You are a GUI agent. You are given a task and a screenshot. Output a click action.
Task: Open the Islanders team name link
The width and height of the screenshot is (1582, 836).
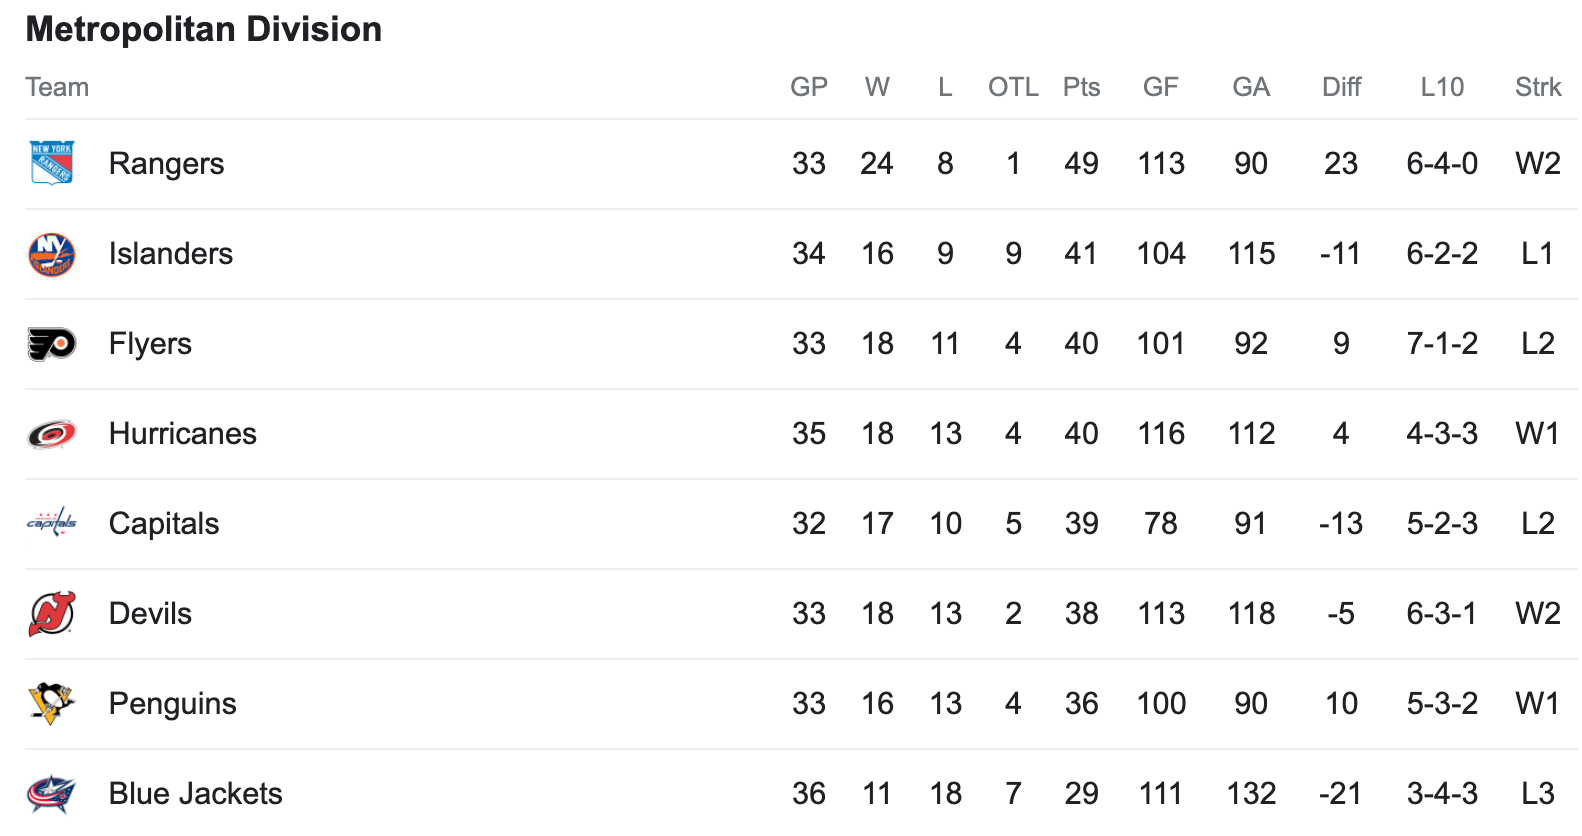tap(170, 254)
